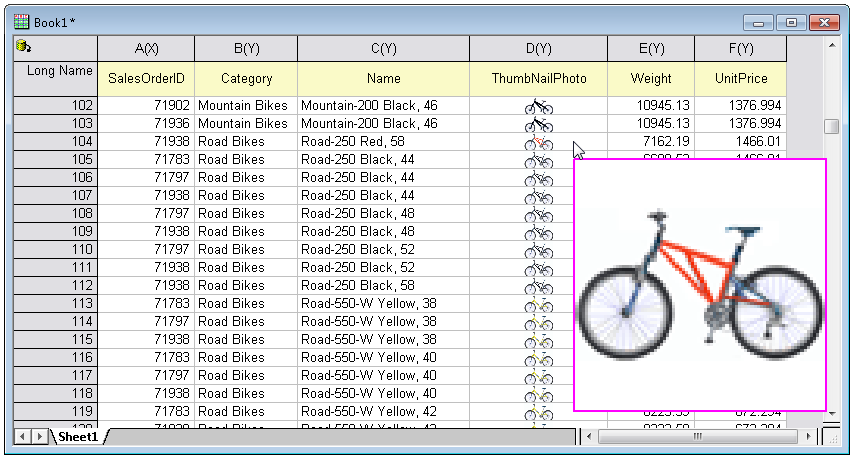Select row 110 header
This screenshot has height=461, width=856.
click(x=55, y=250)
